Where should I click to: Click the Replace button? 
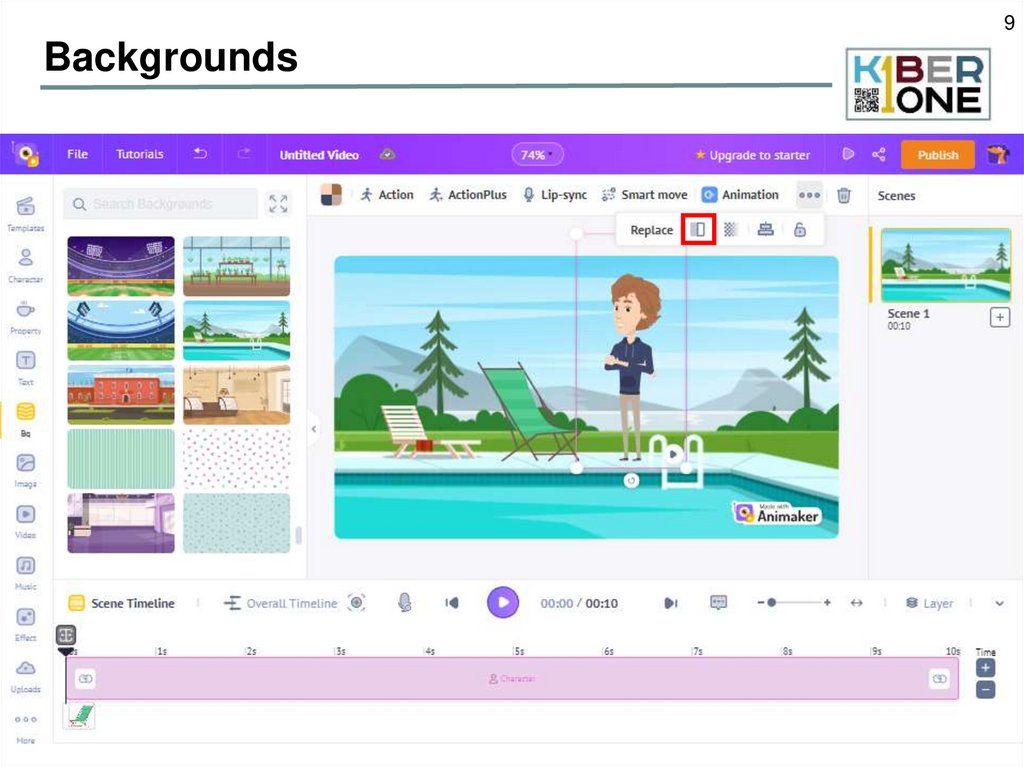pos(651,230)
